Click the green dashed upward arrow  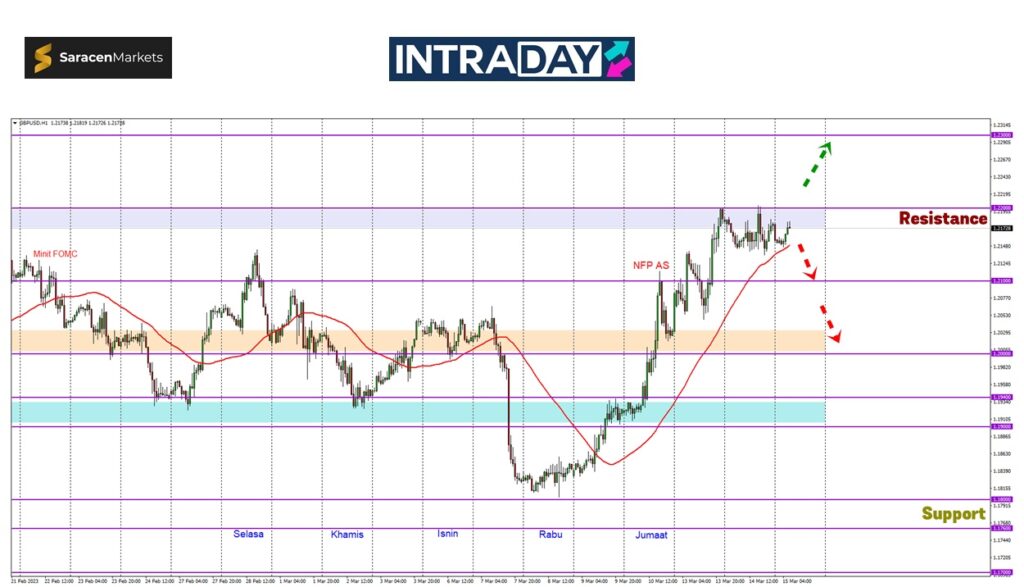click(816, 165)
